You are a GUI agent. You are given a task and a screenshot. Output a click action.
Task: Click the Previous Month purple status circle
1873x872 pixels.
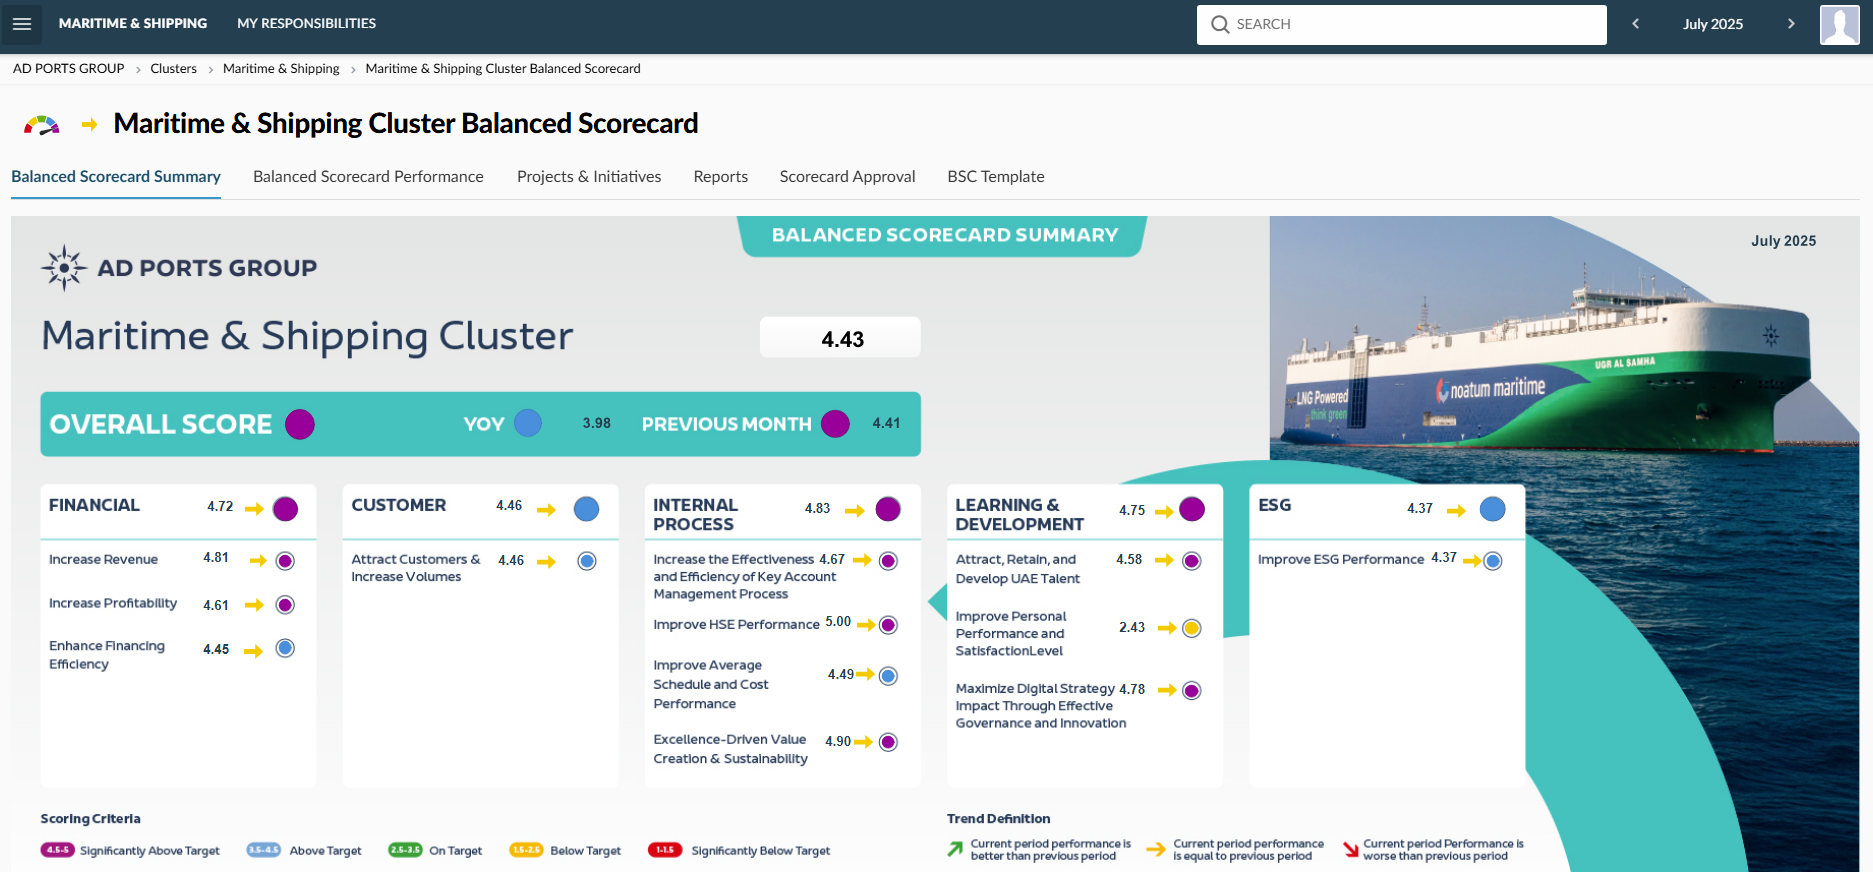coord(835,424)
